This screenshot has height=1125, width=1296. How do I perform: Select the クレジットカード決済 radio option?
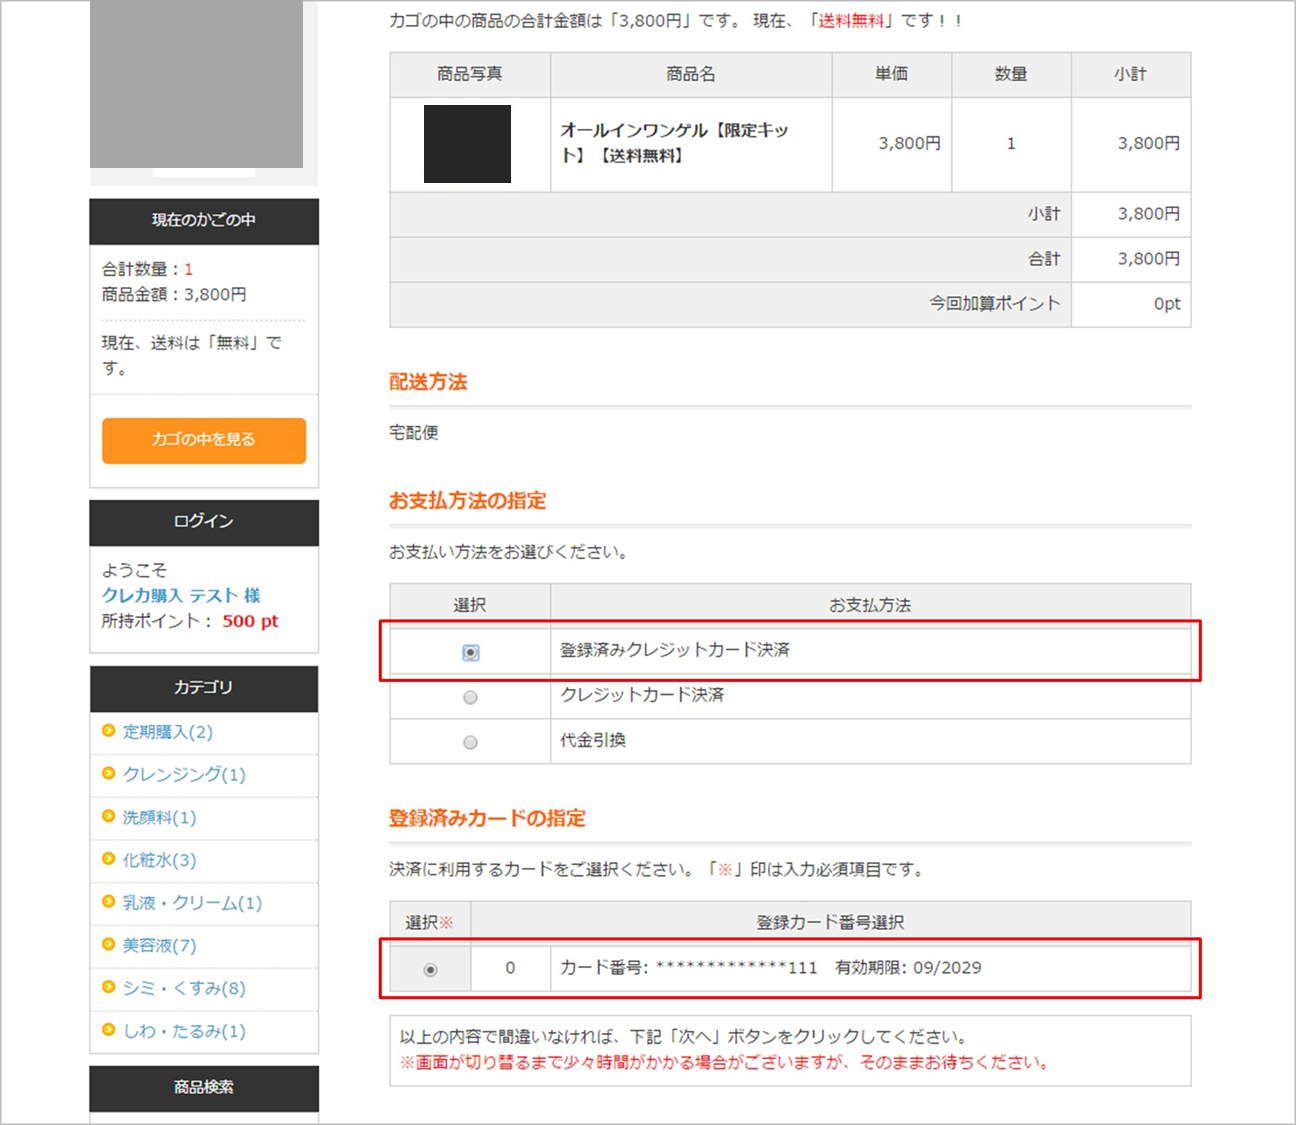470,698
